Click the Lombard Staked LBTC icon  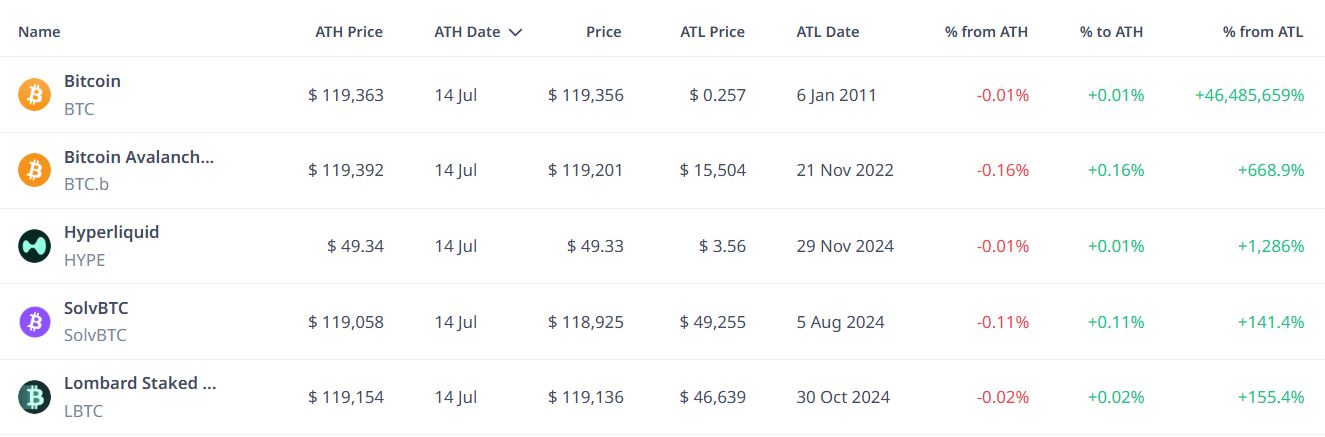[x=34, y=398]
